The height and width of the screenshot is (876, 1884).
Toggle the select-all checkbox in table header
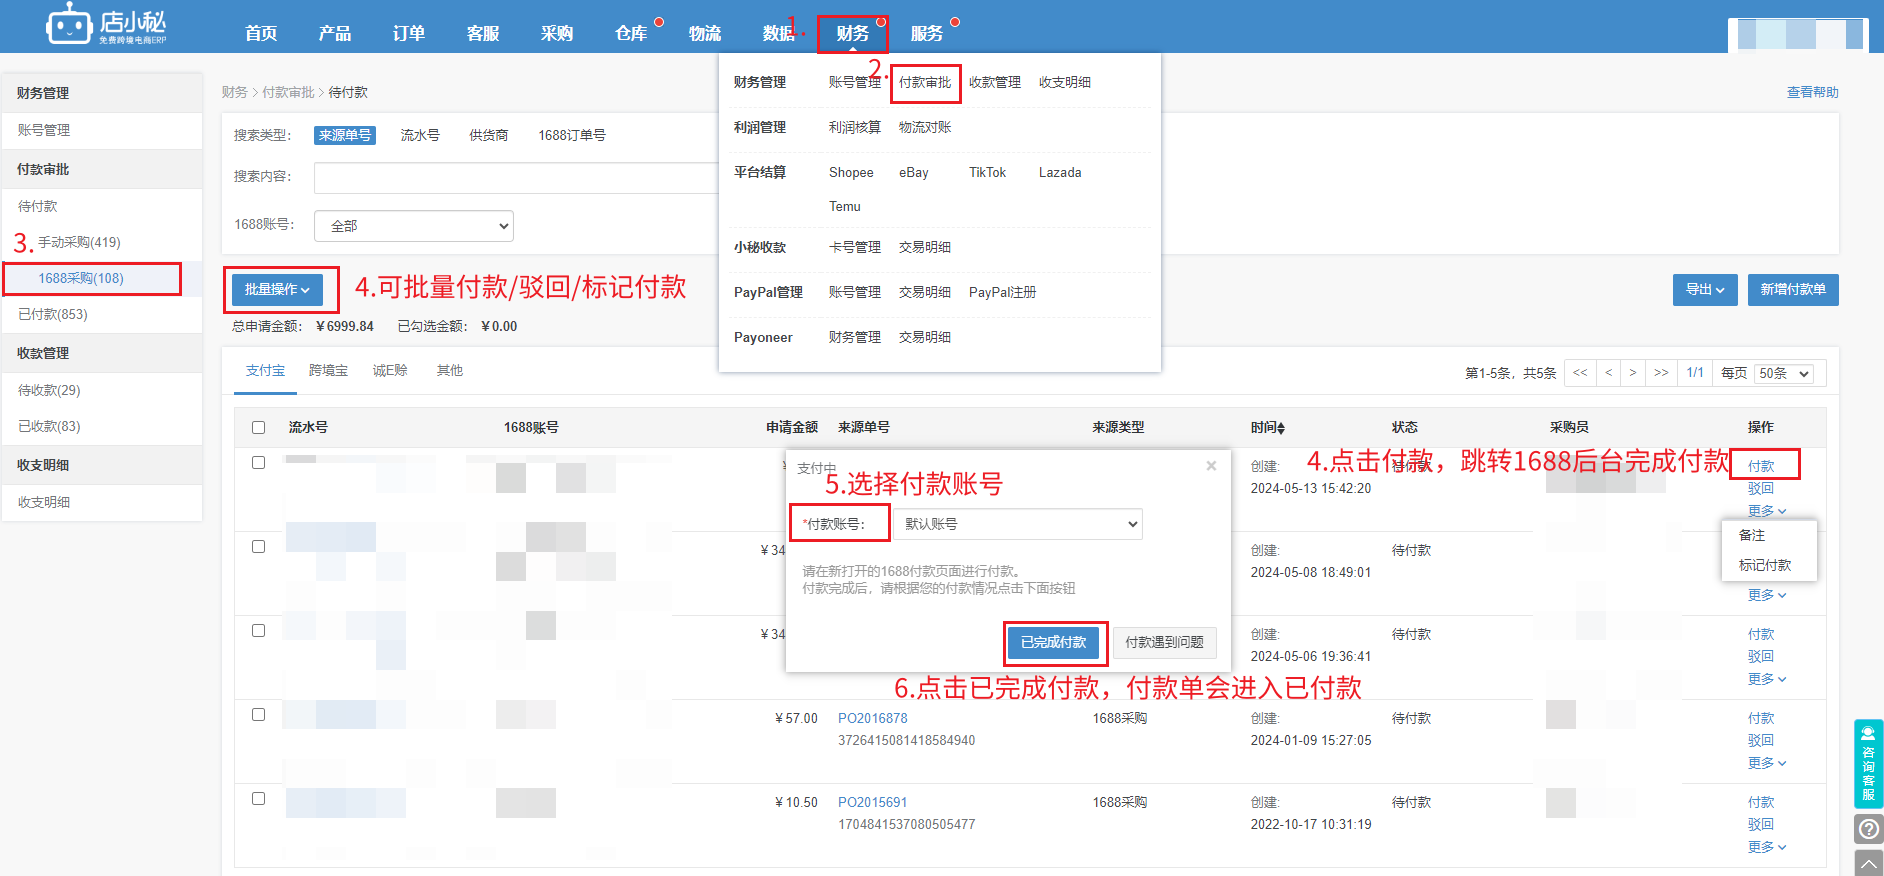258,427
